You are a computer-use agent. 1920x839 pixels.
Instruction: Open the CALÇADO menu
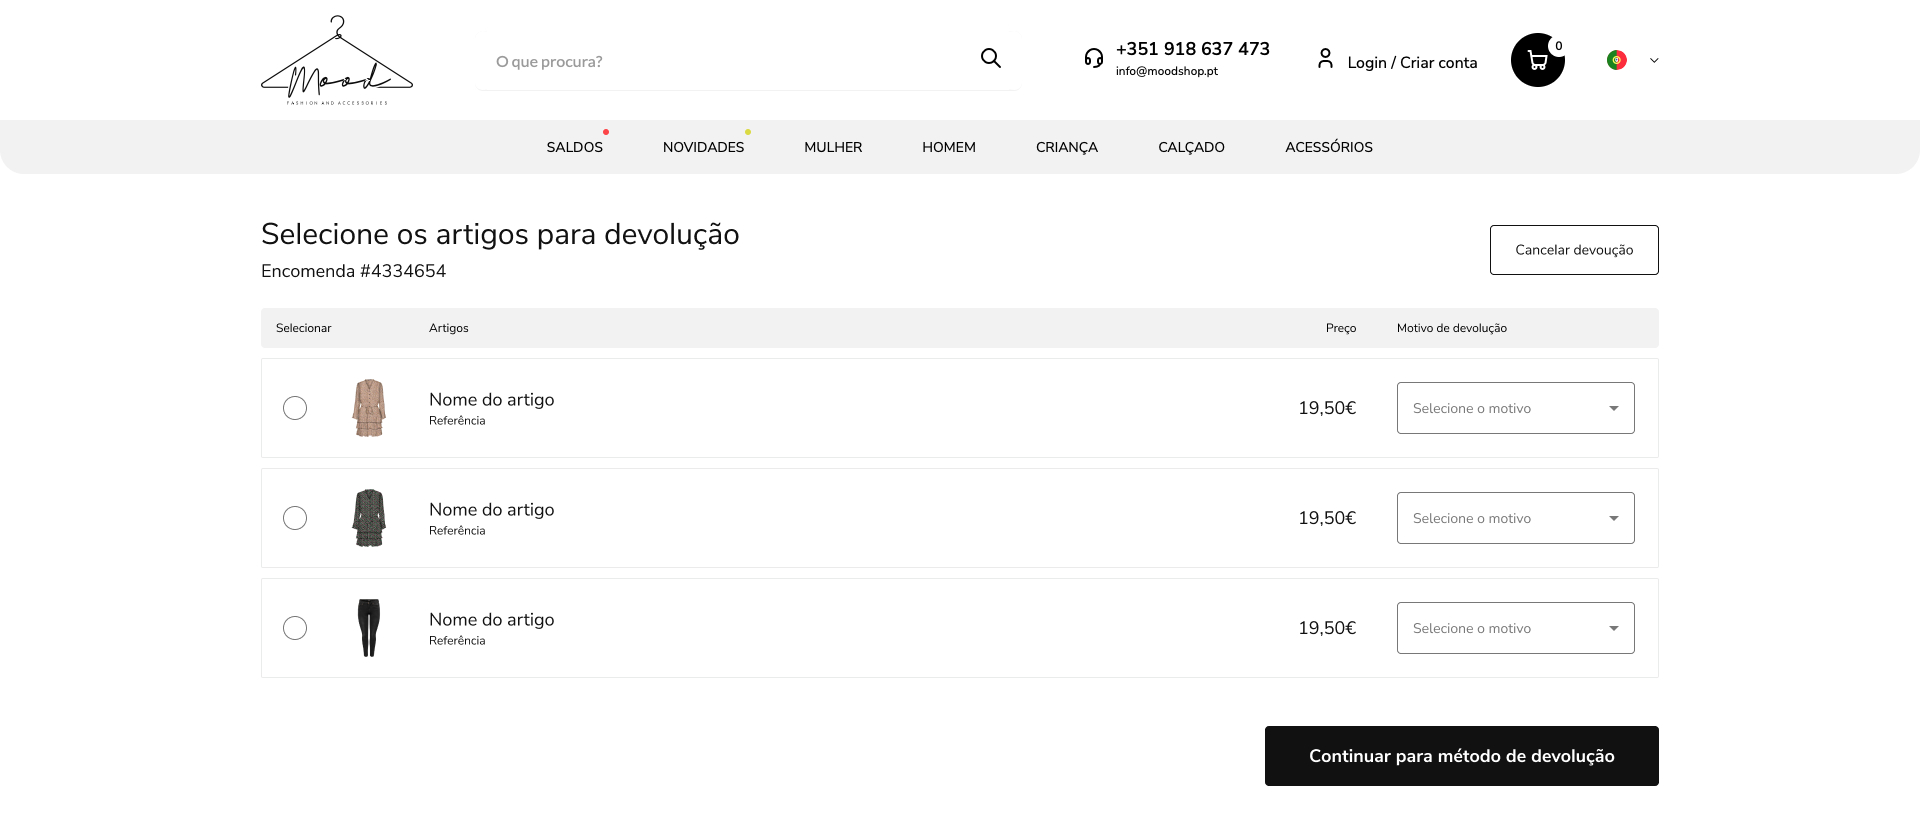(1191, 147)
